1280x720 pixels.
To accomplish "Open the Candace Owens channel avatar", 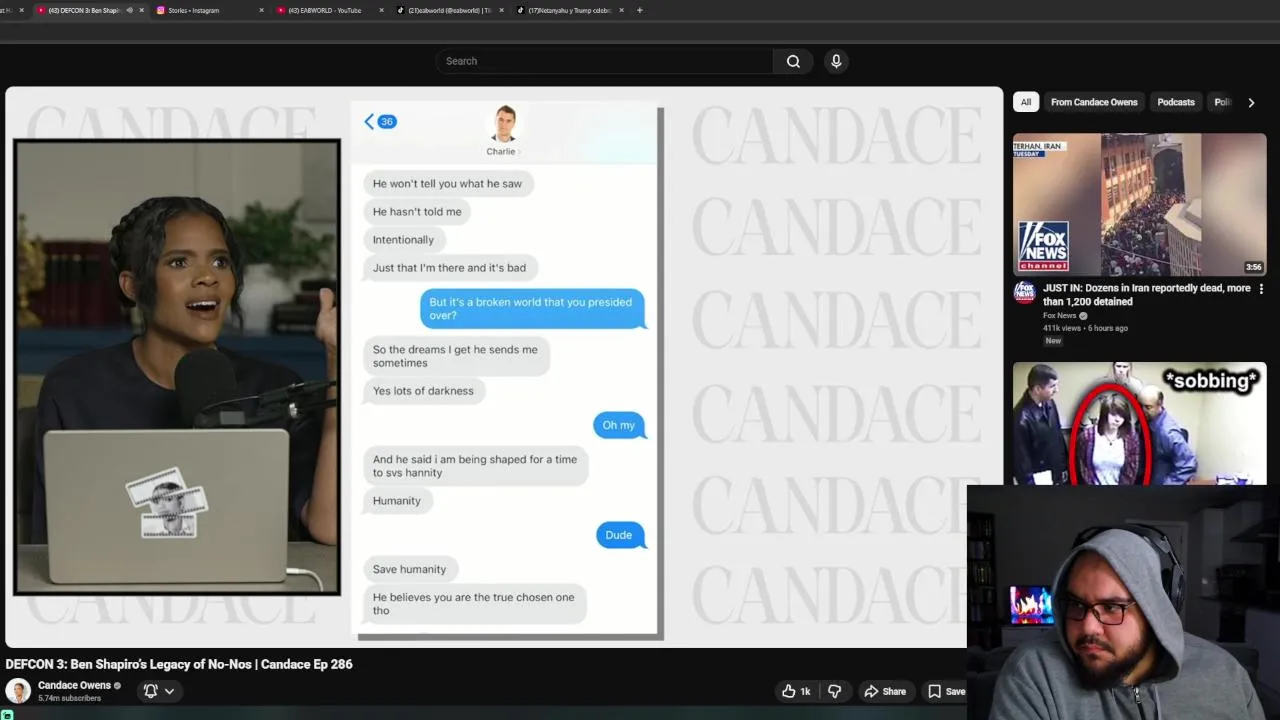I will (18, 691).
